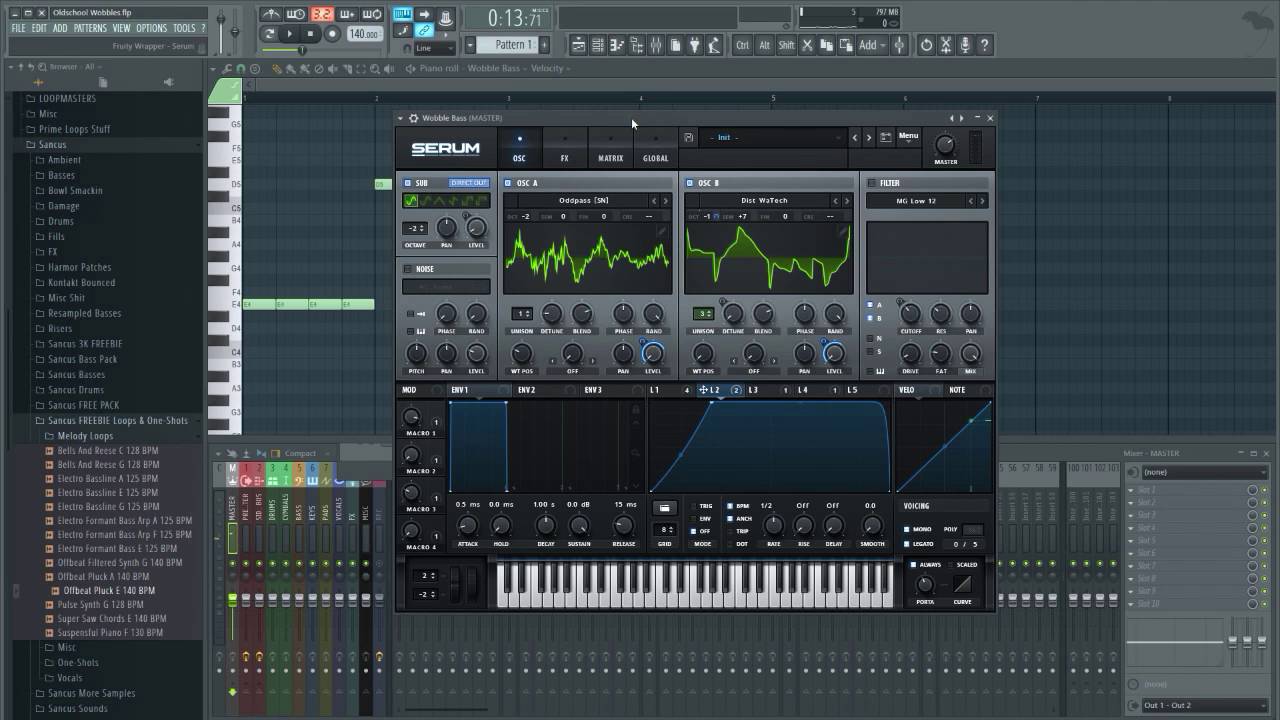
Task: Open the mixer toolbar icon
Action: (655, 44)
